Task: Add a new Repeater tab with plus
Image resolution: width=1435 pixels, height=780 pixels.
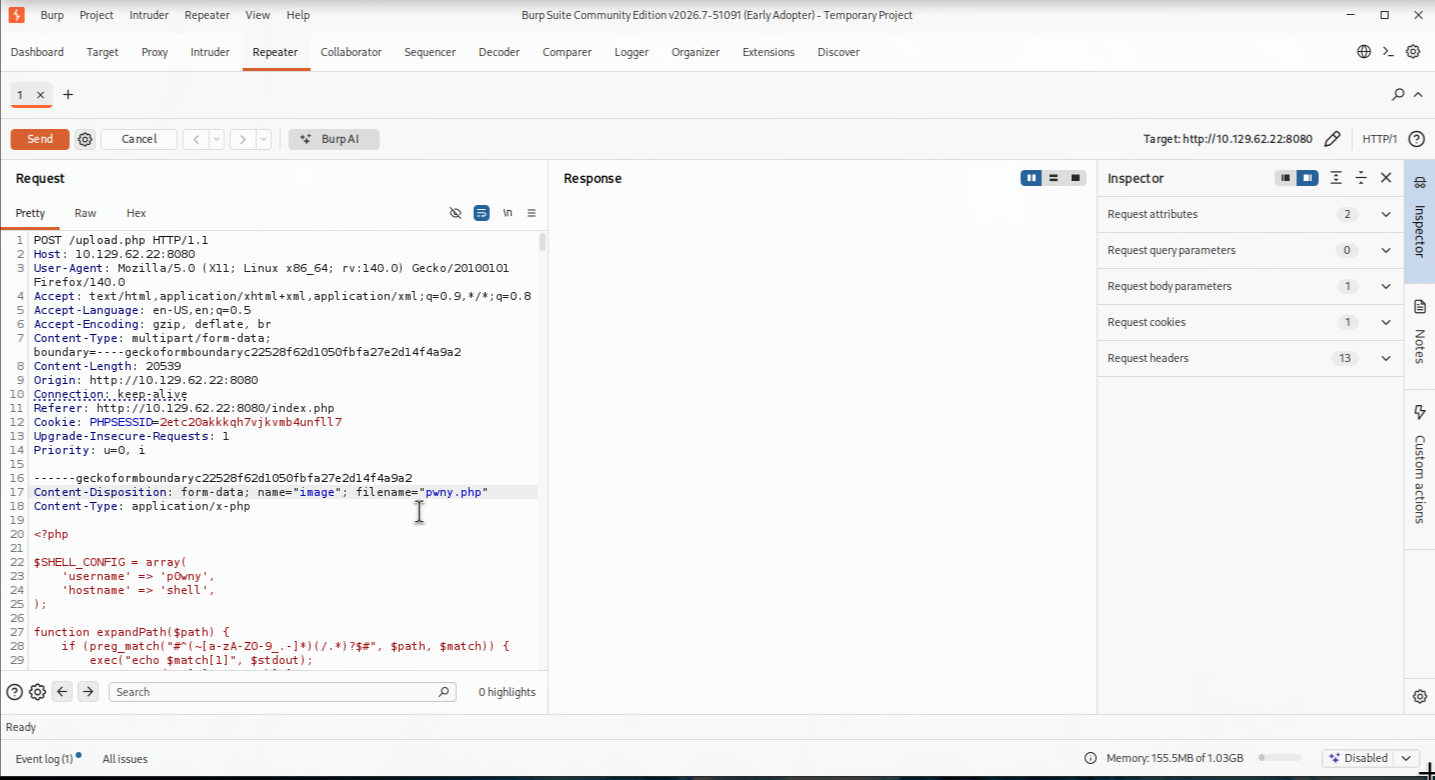Action: point(68,95)
